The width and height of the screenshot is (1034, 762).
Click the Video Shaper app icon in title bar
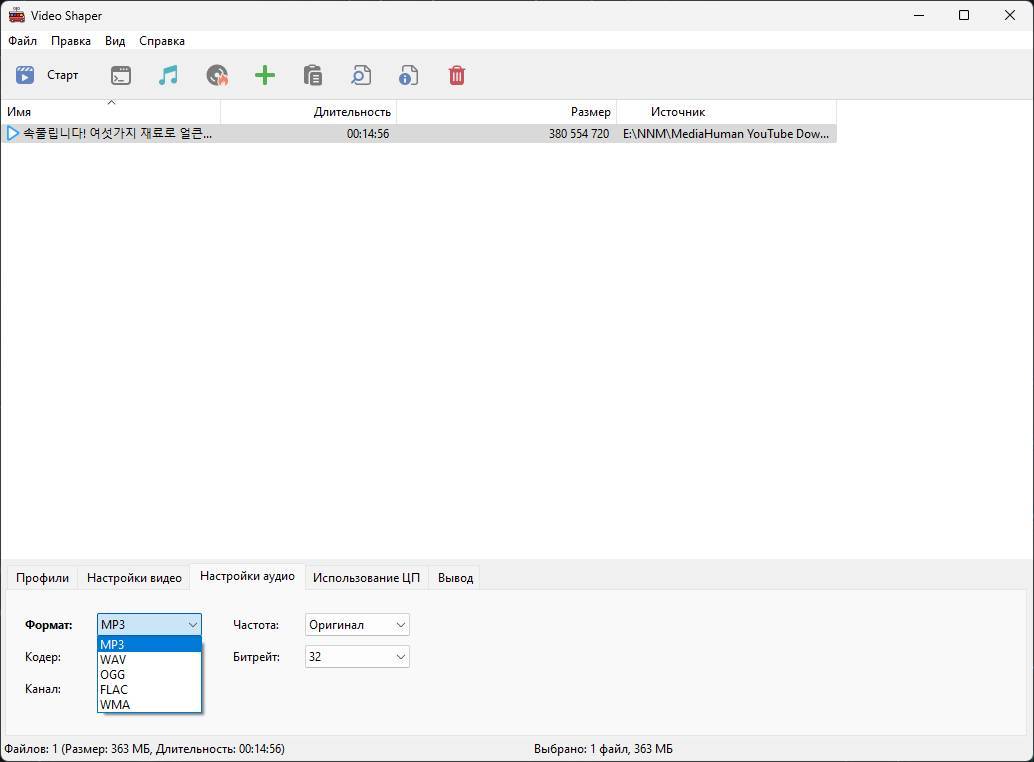tap(16, 15)
